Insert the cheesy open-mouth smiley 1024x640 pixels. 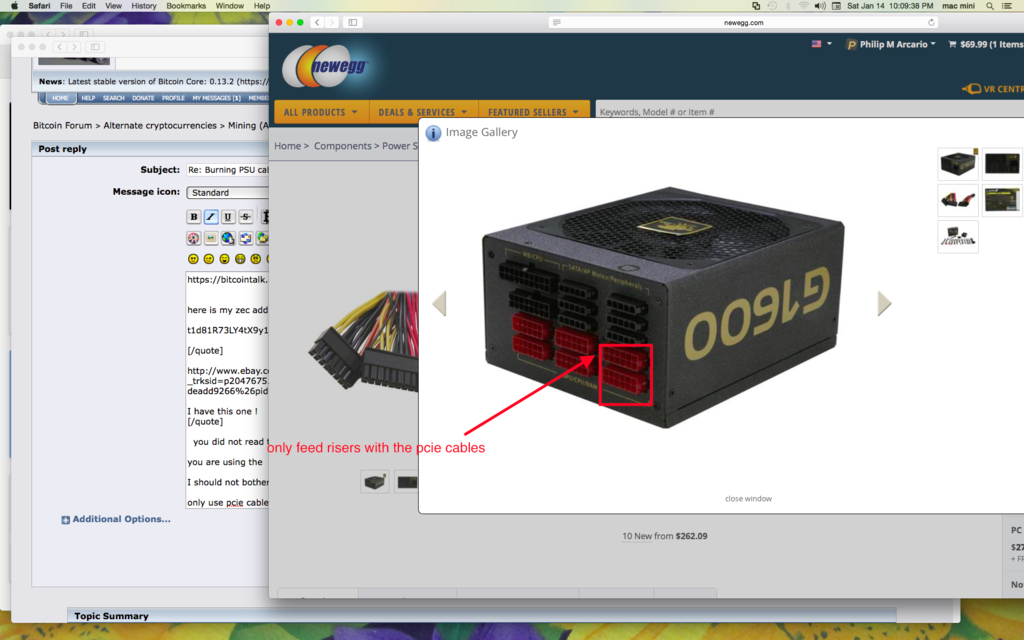[x=225, y=259]
